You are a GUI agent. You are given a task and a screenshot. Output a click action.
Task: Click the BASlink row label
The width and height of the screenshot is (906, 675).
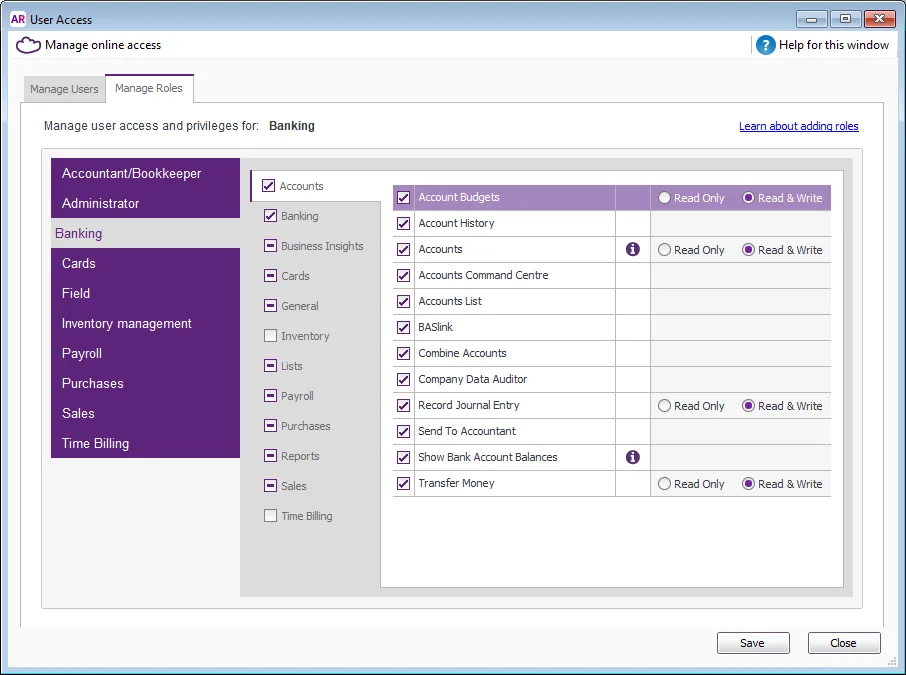[436, 327]
